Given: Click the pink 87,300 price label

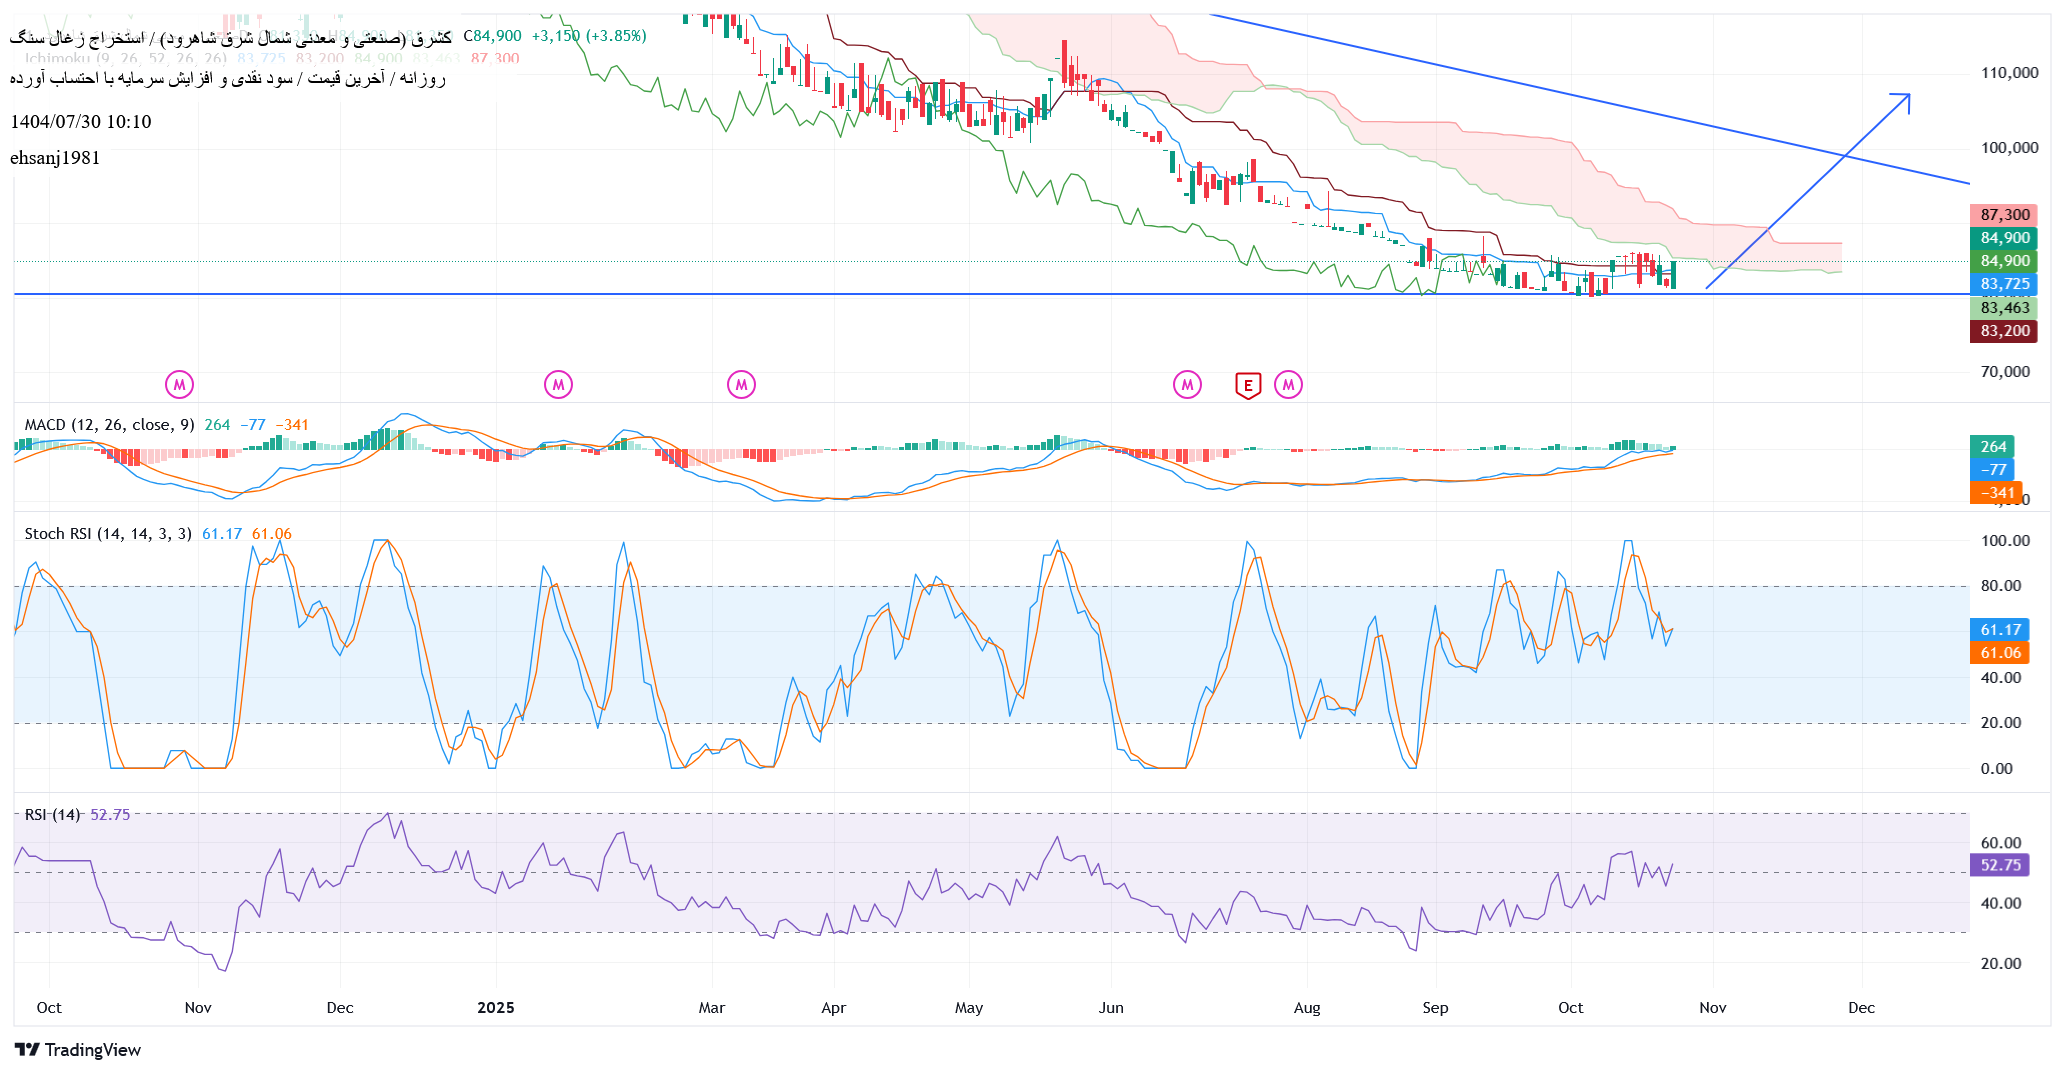Looking at the screenshot, I should pos(2004,215).
